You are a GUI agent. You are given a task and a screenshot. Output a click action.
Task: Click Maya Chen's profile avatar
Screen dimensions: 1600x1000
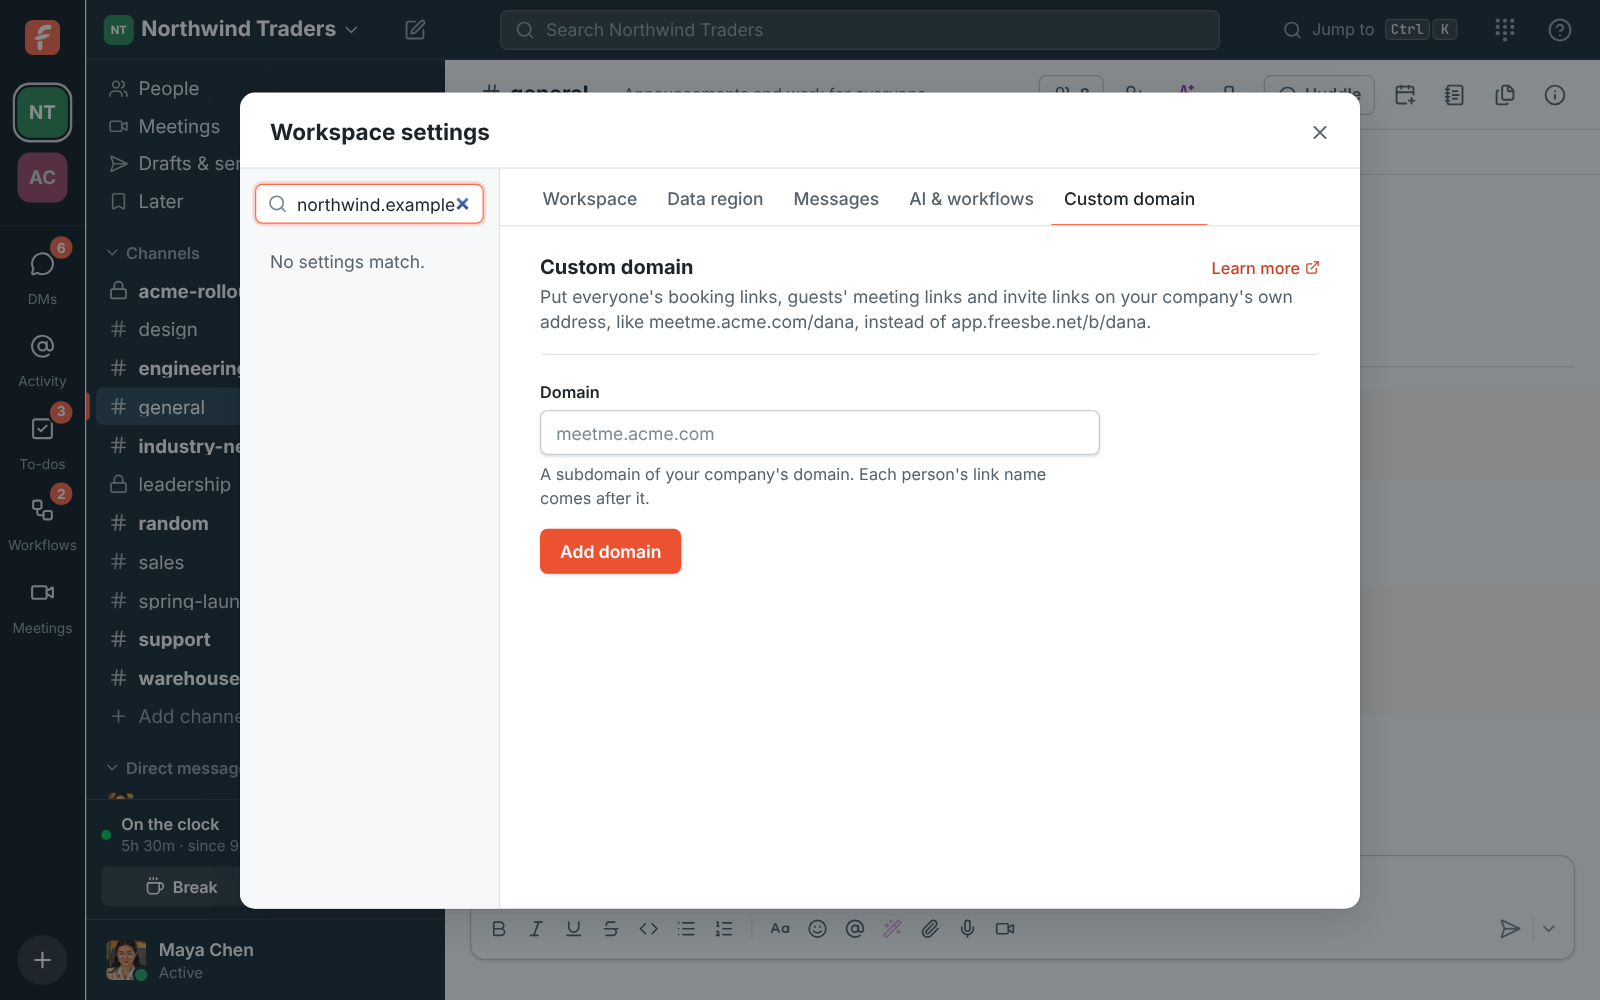point(126,960)
